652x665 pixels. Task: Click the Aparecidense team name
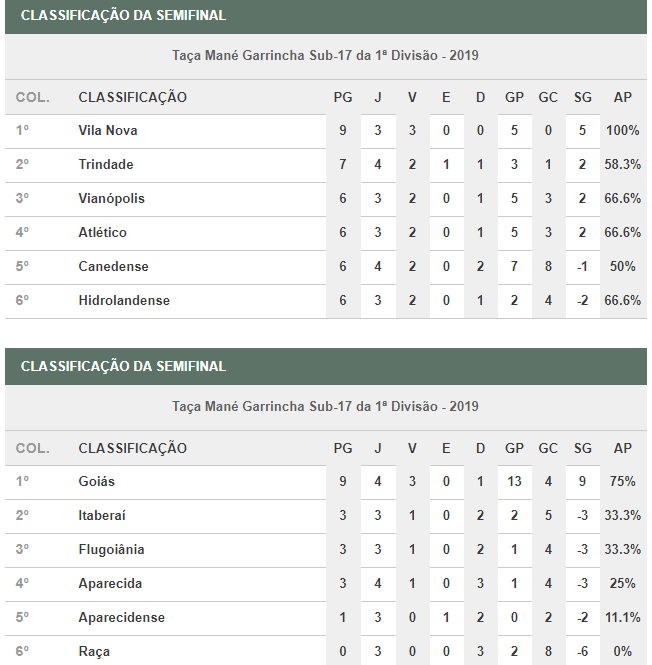pos(121,618)
